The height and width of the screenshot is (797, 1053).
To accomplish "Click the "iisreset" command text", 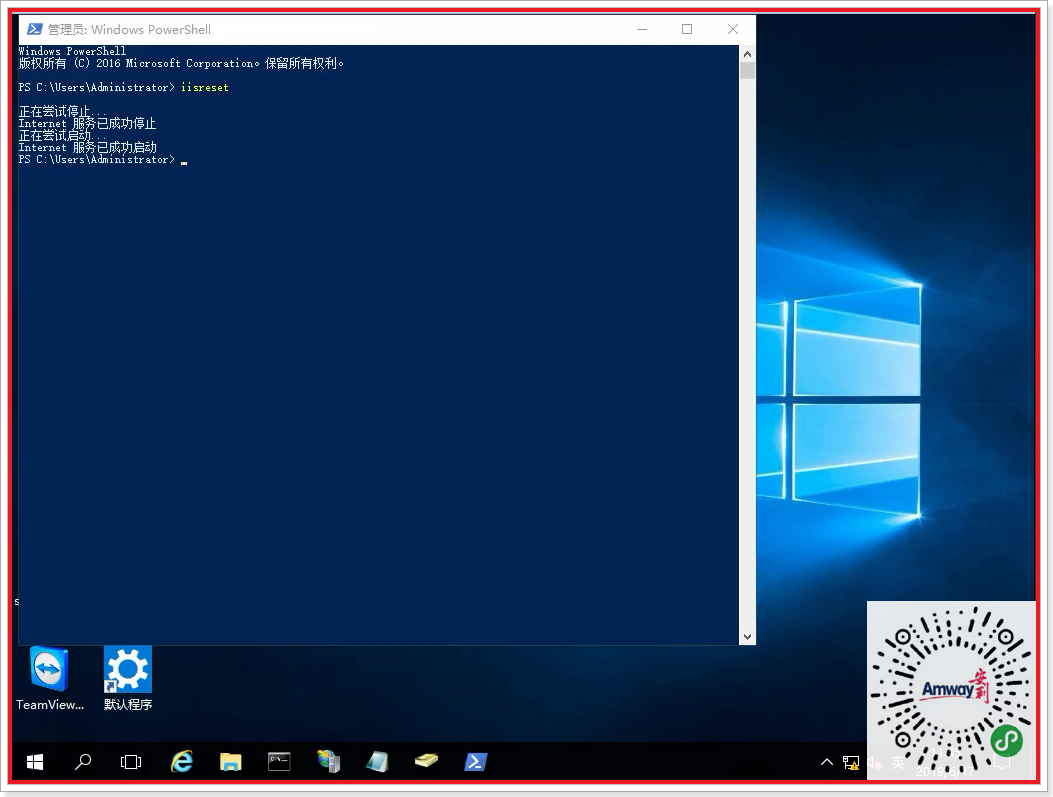I will [x=205, y=87].
